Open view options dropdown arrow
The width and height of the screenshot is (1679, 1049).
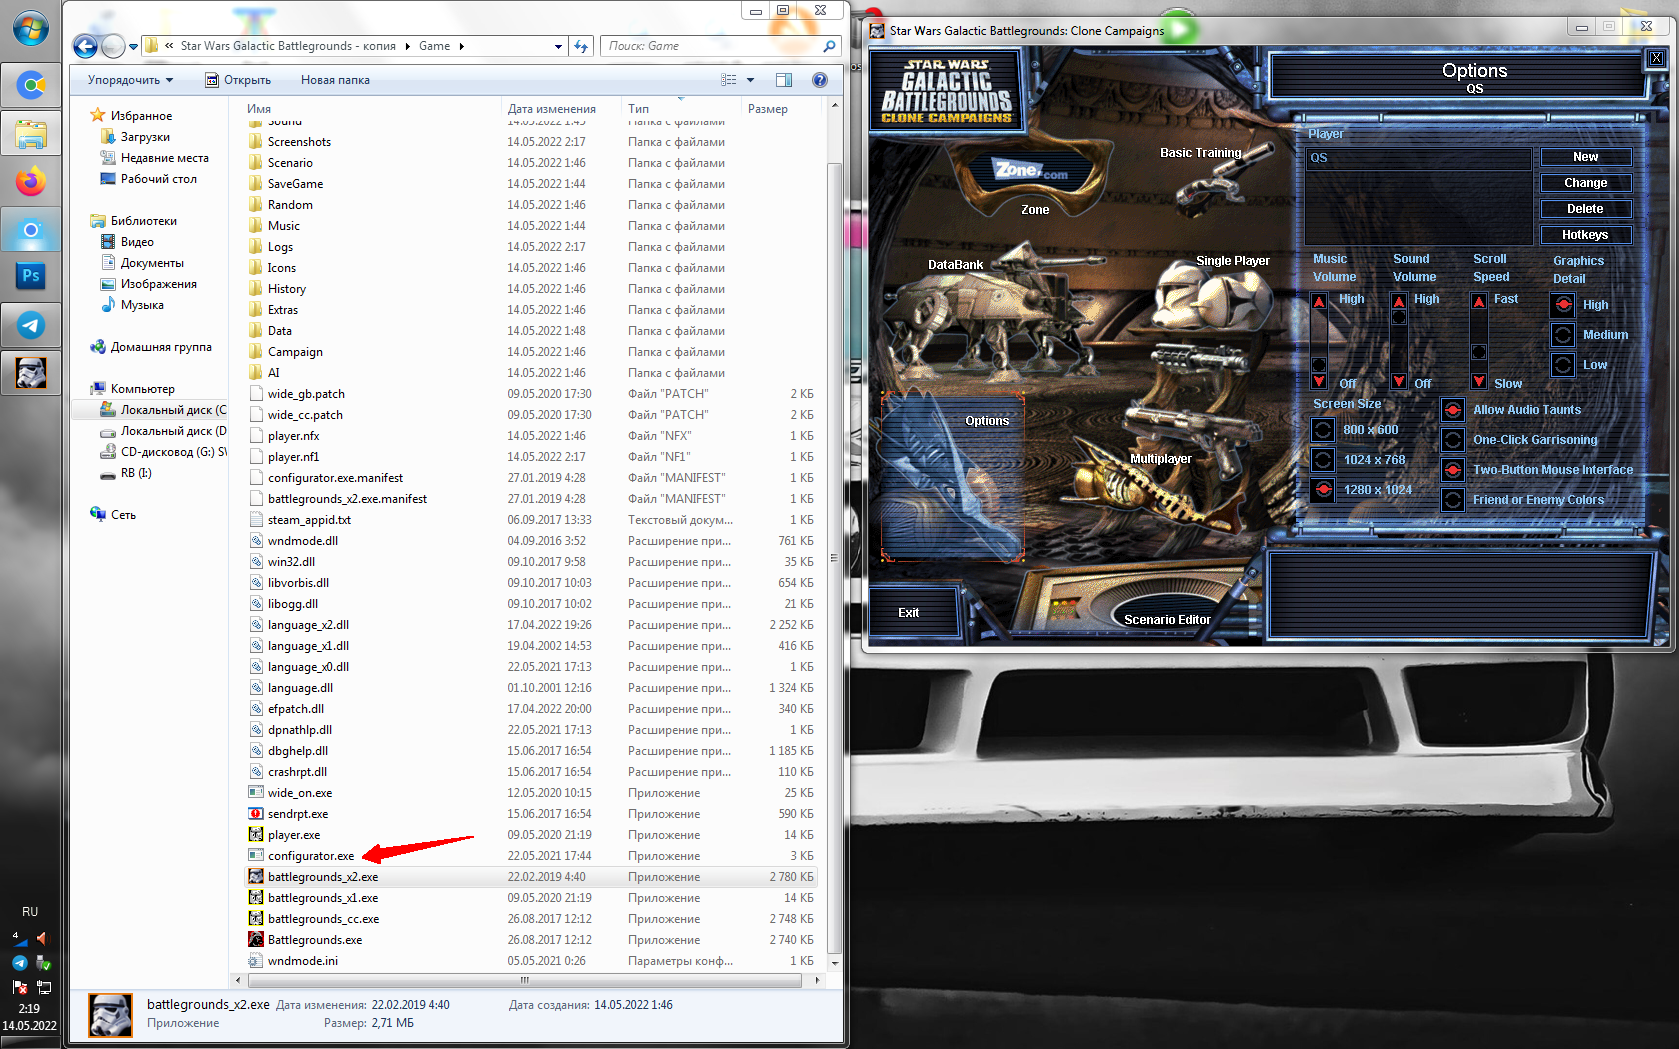pos(750,80)
